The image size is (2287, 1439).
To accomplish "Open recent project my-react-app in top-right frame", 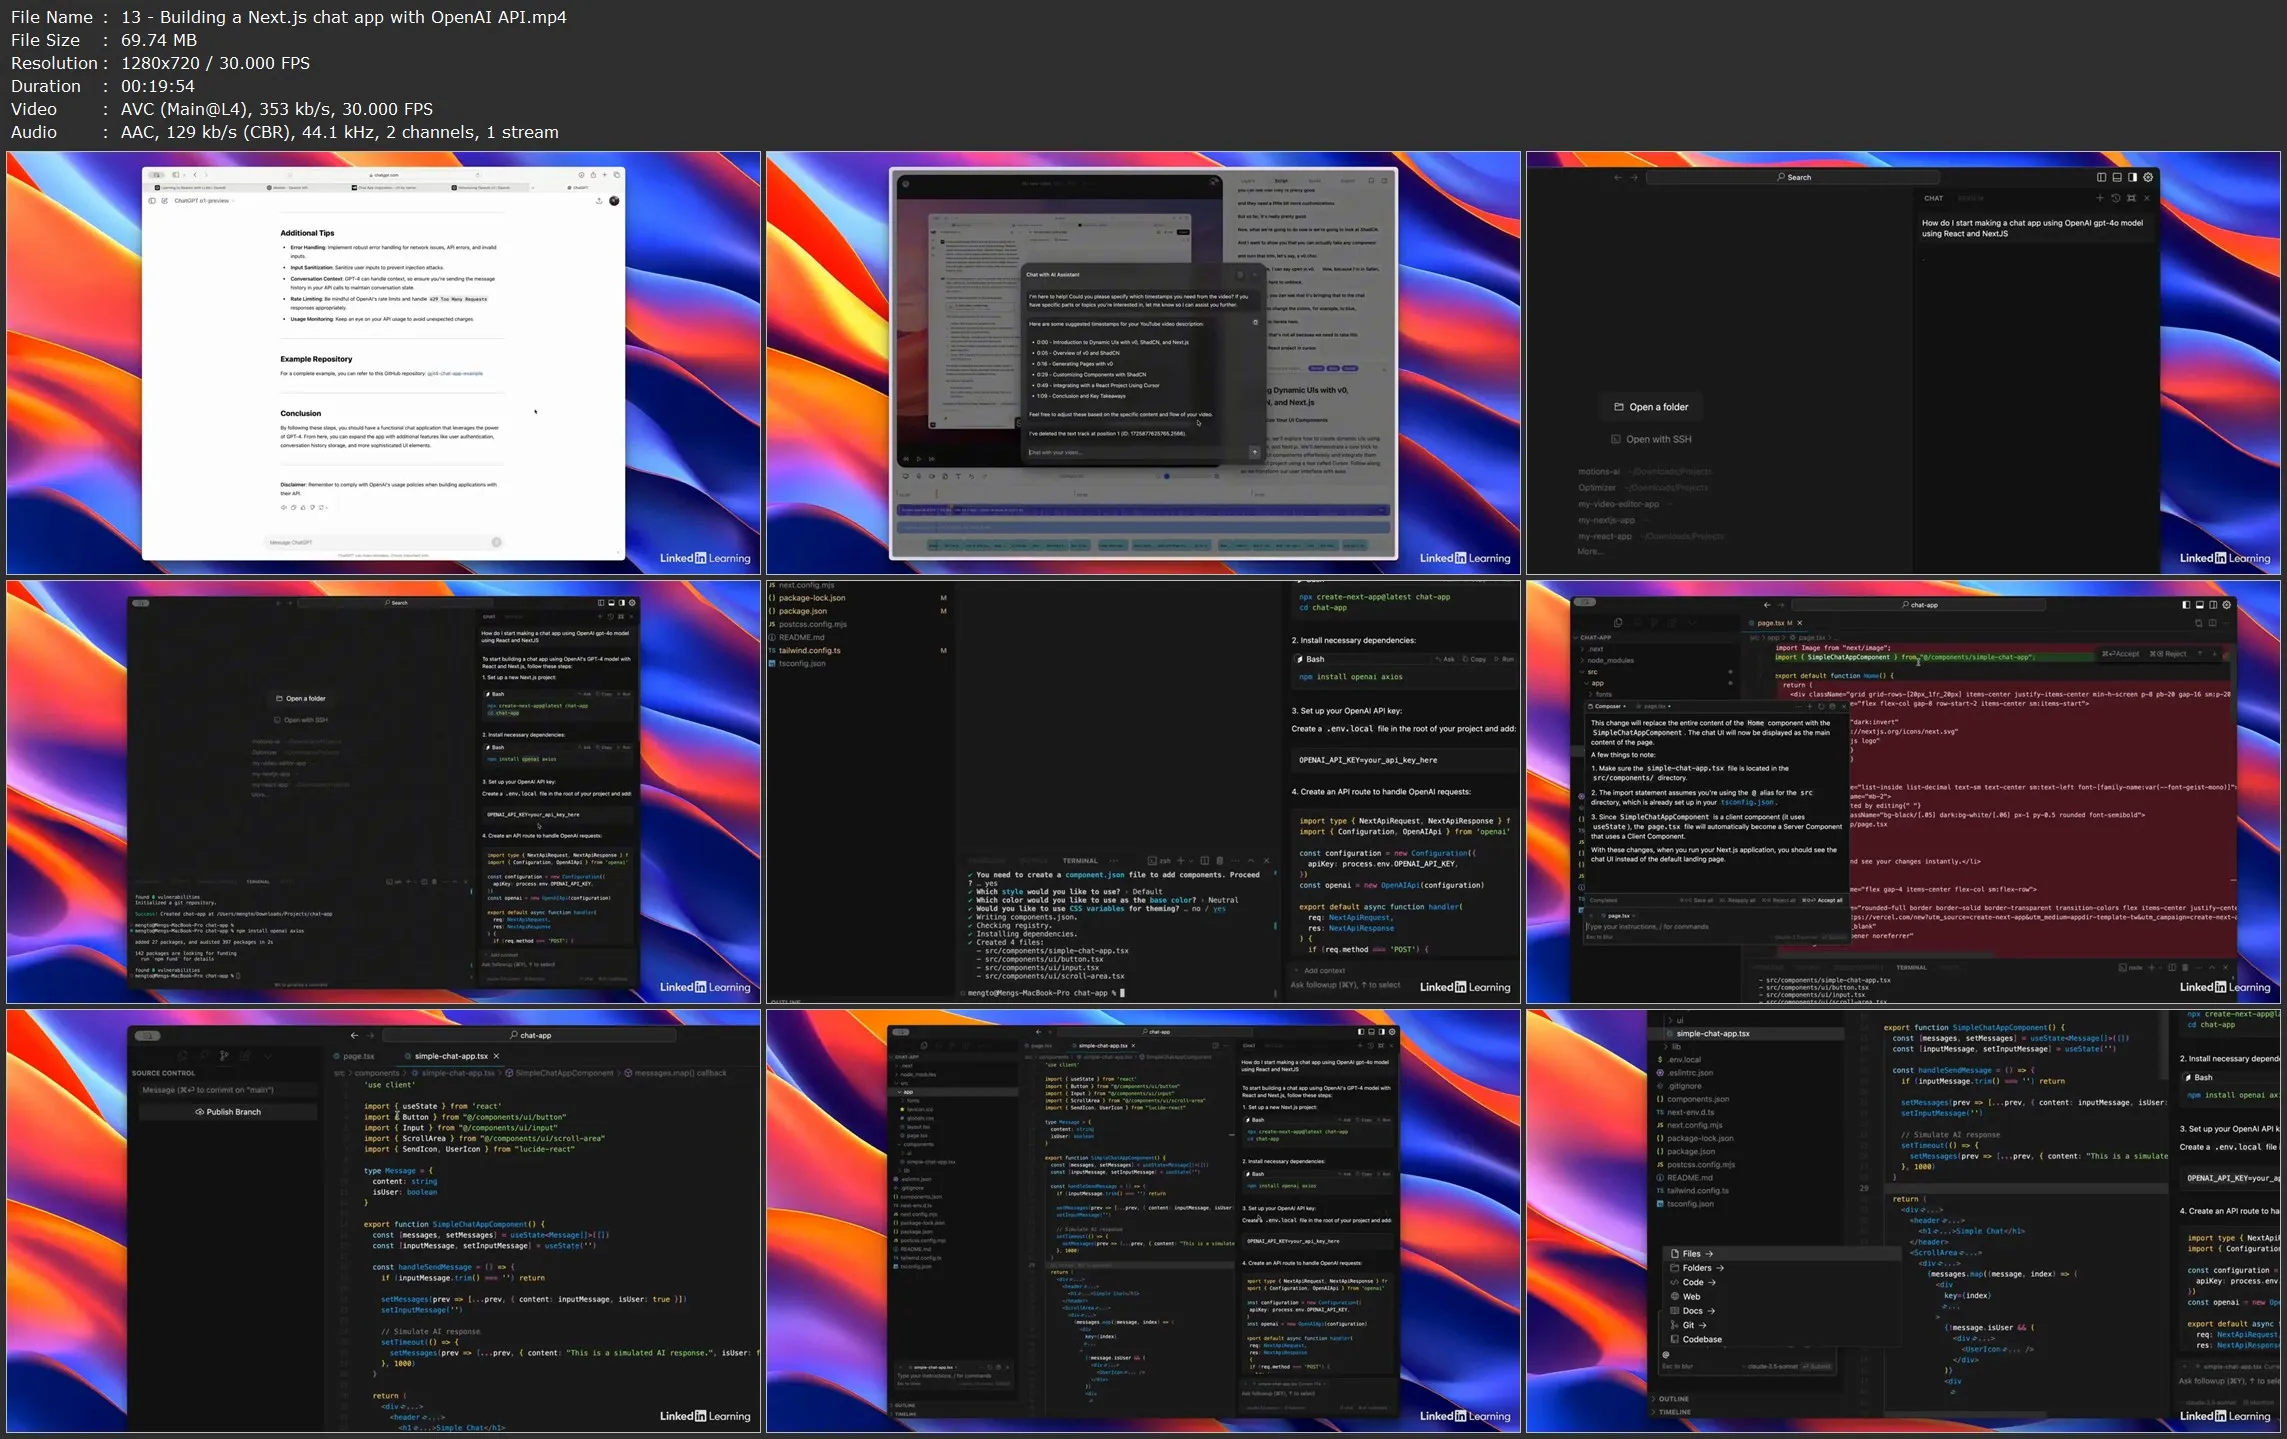I will 1604,536.
